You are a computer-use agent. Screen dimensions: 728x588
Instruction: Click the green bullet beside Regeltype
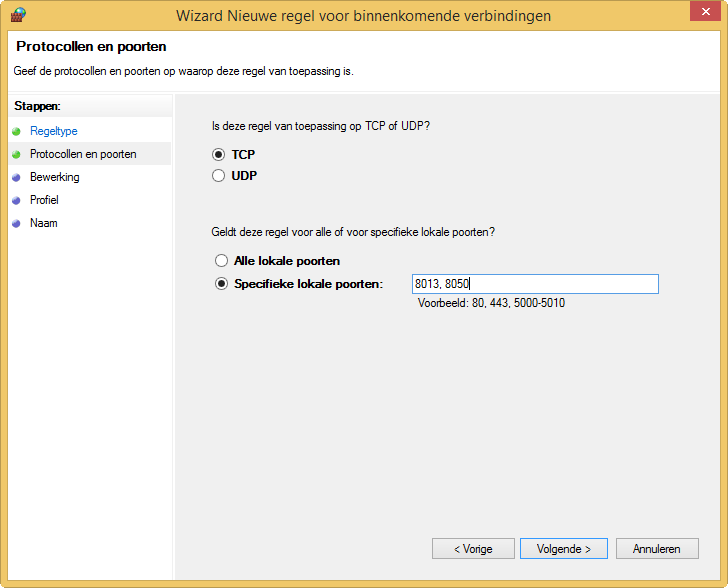pos(16,131)
